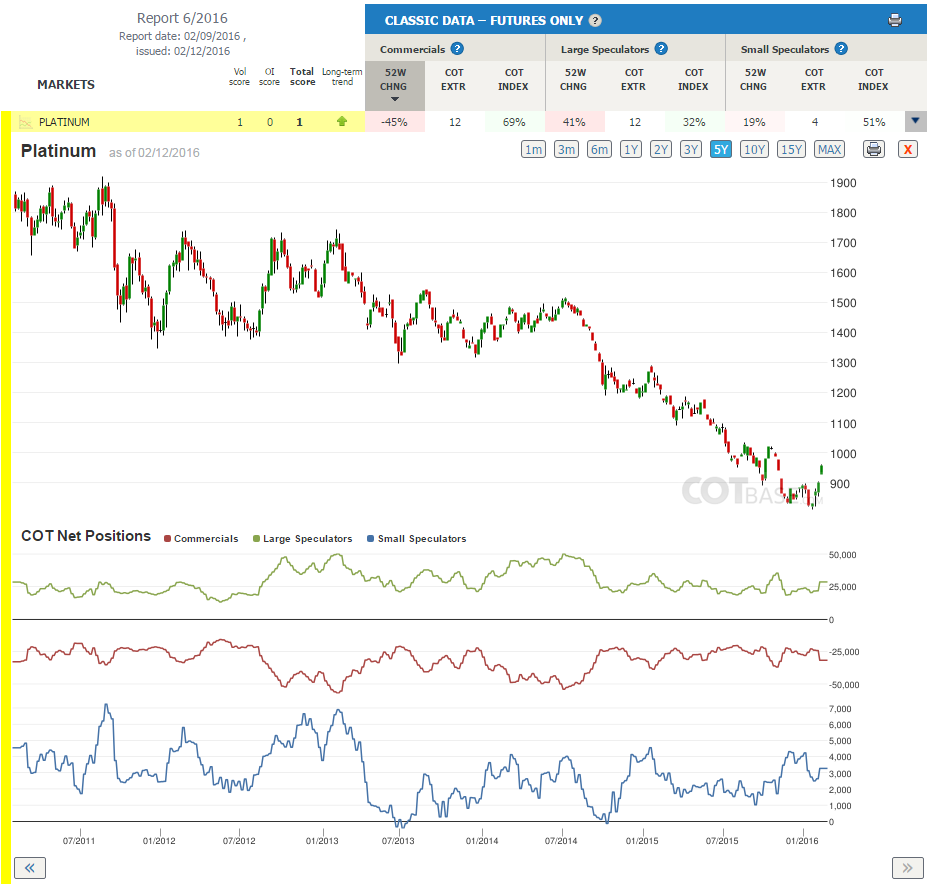Print the Platinum chart using printer button

point(874,149)
